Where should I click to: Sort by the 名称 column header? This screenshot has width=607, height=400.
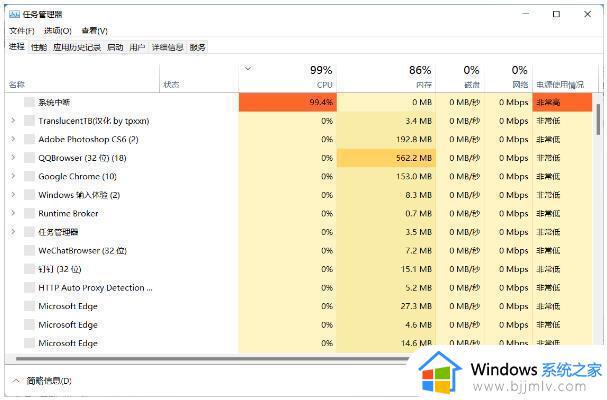pos(82,79)
